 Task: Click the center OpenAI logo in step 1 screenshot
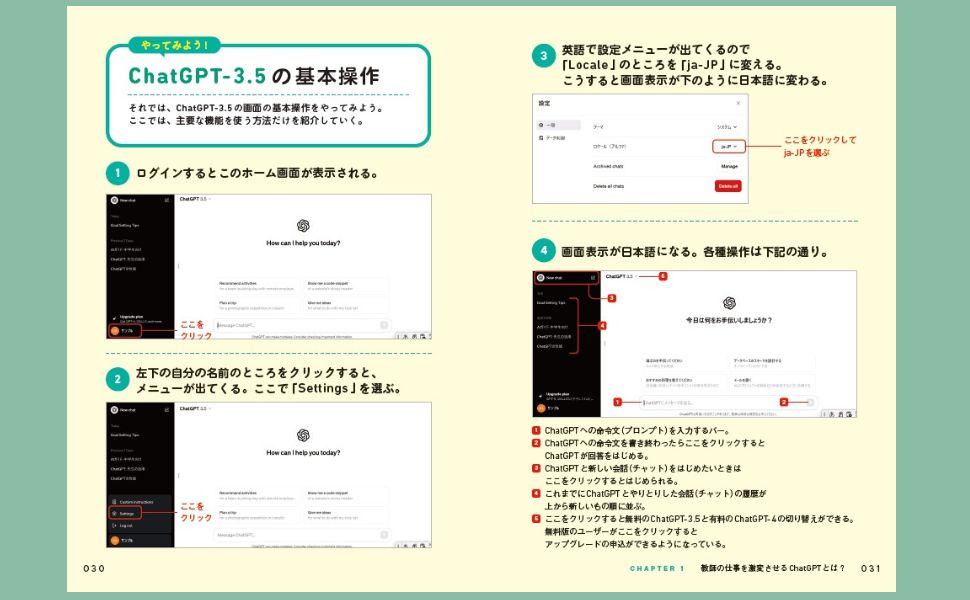click(303, 226)
